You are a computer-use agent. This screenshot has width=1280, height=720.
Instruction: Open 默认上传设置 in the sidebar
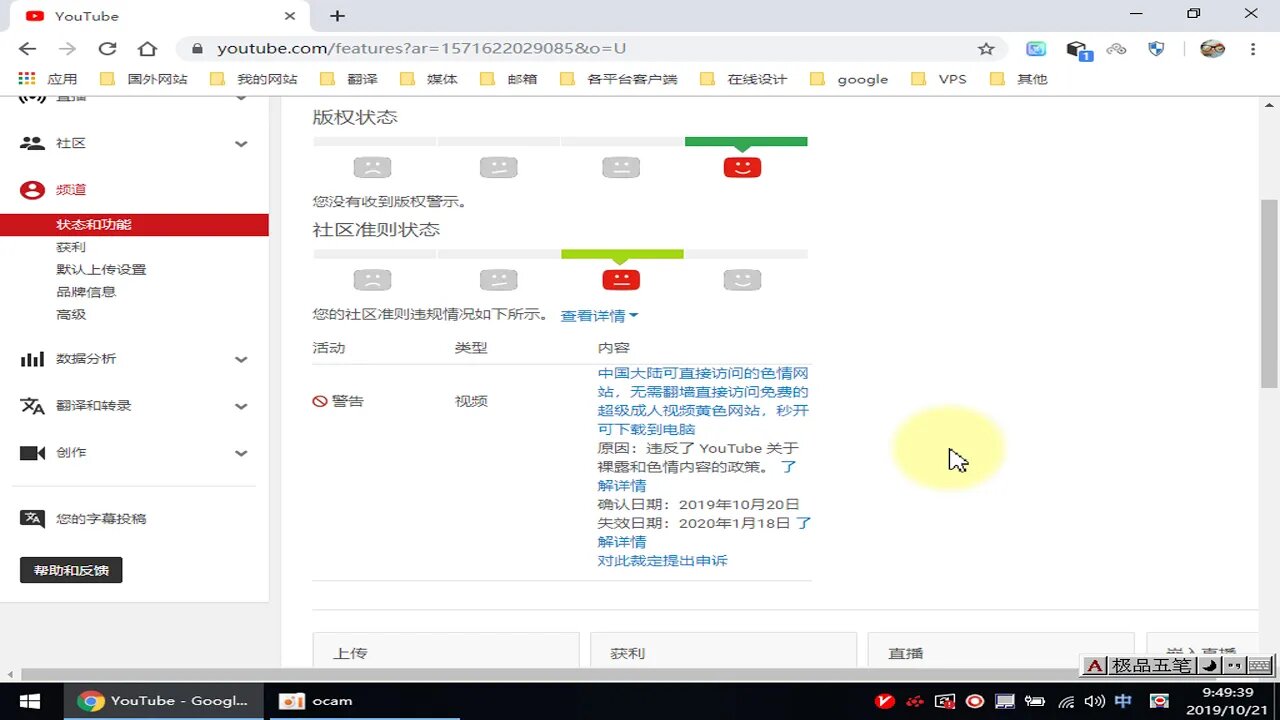point(101,270)
